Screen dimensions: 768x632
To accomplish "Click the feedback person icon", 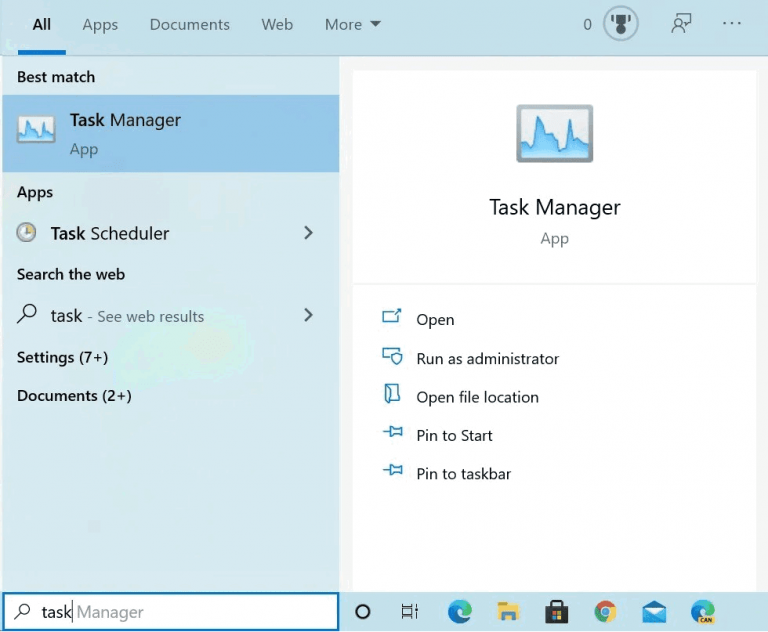I will point(681,25).
